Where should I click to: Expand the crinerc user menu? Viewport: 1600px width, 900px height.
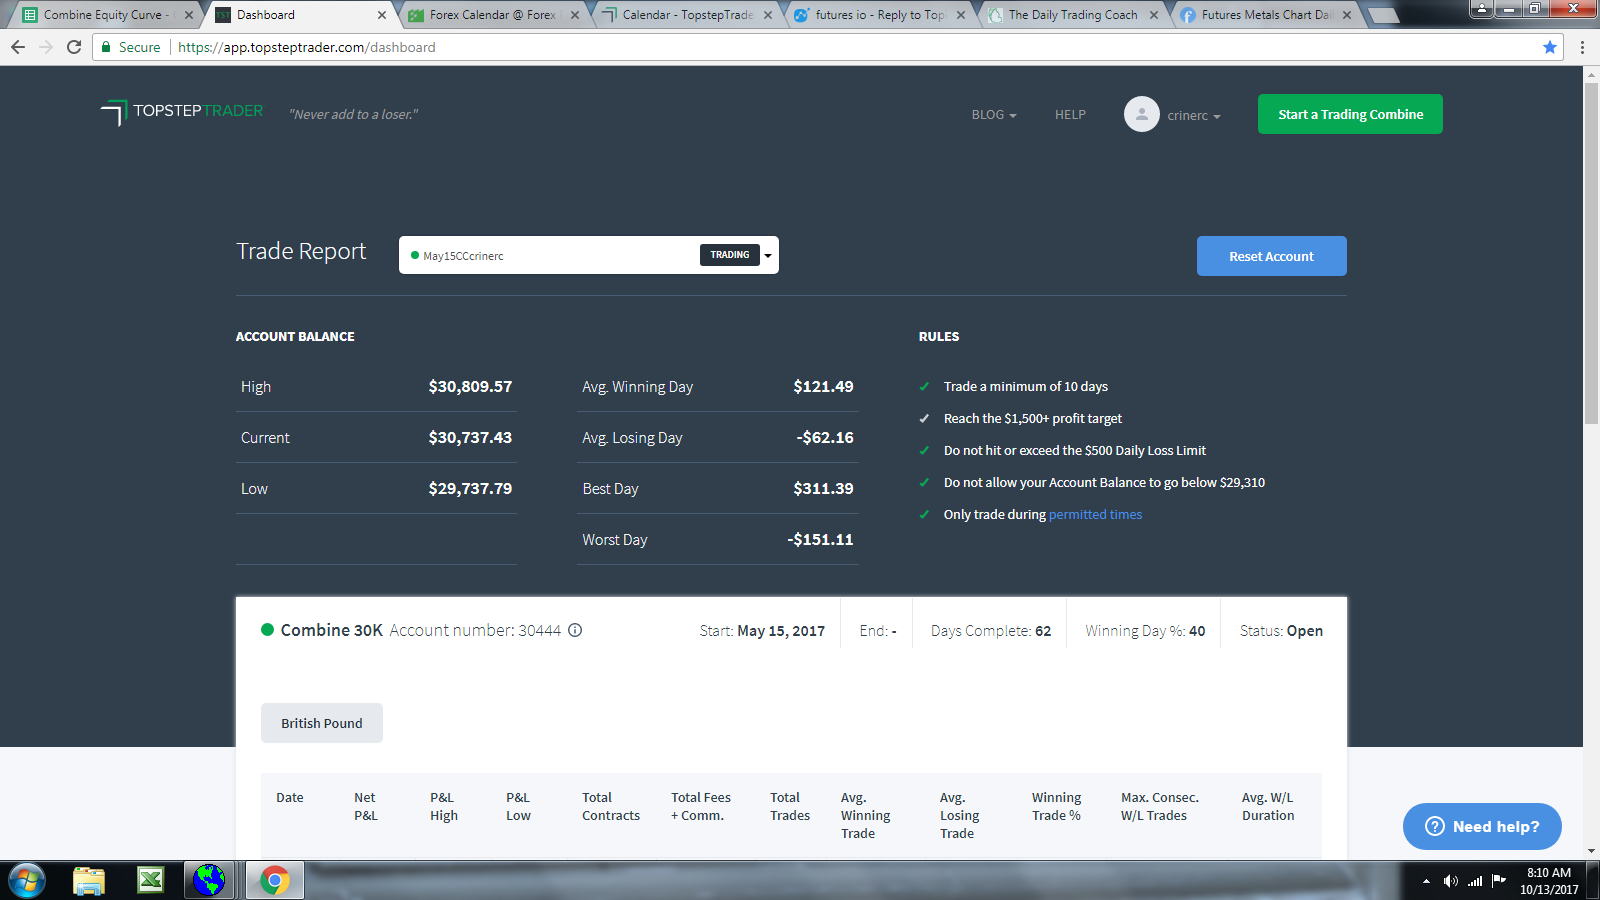1194,115
